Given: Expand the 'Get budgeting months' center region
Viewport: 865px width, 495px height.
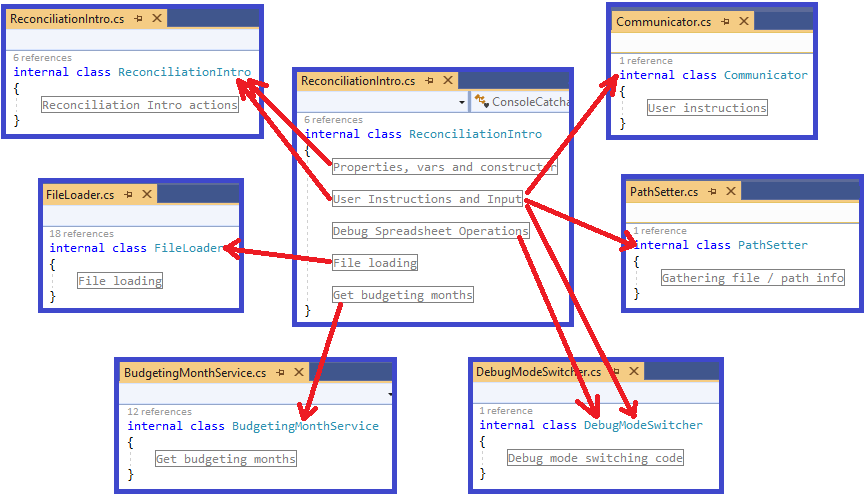Looking at the screenshot, I should point(403,295).
